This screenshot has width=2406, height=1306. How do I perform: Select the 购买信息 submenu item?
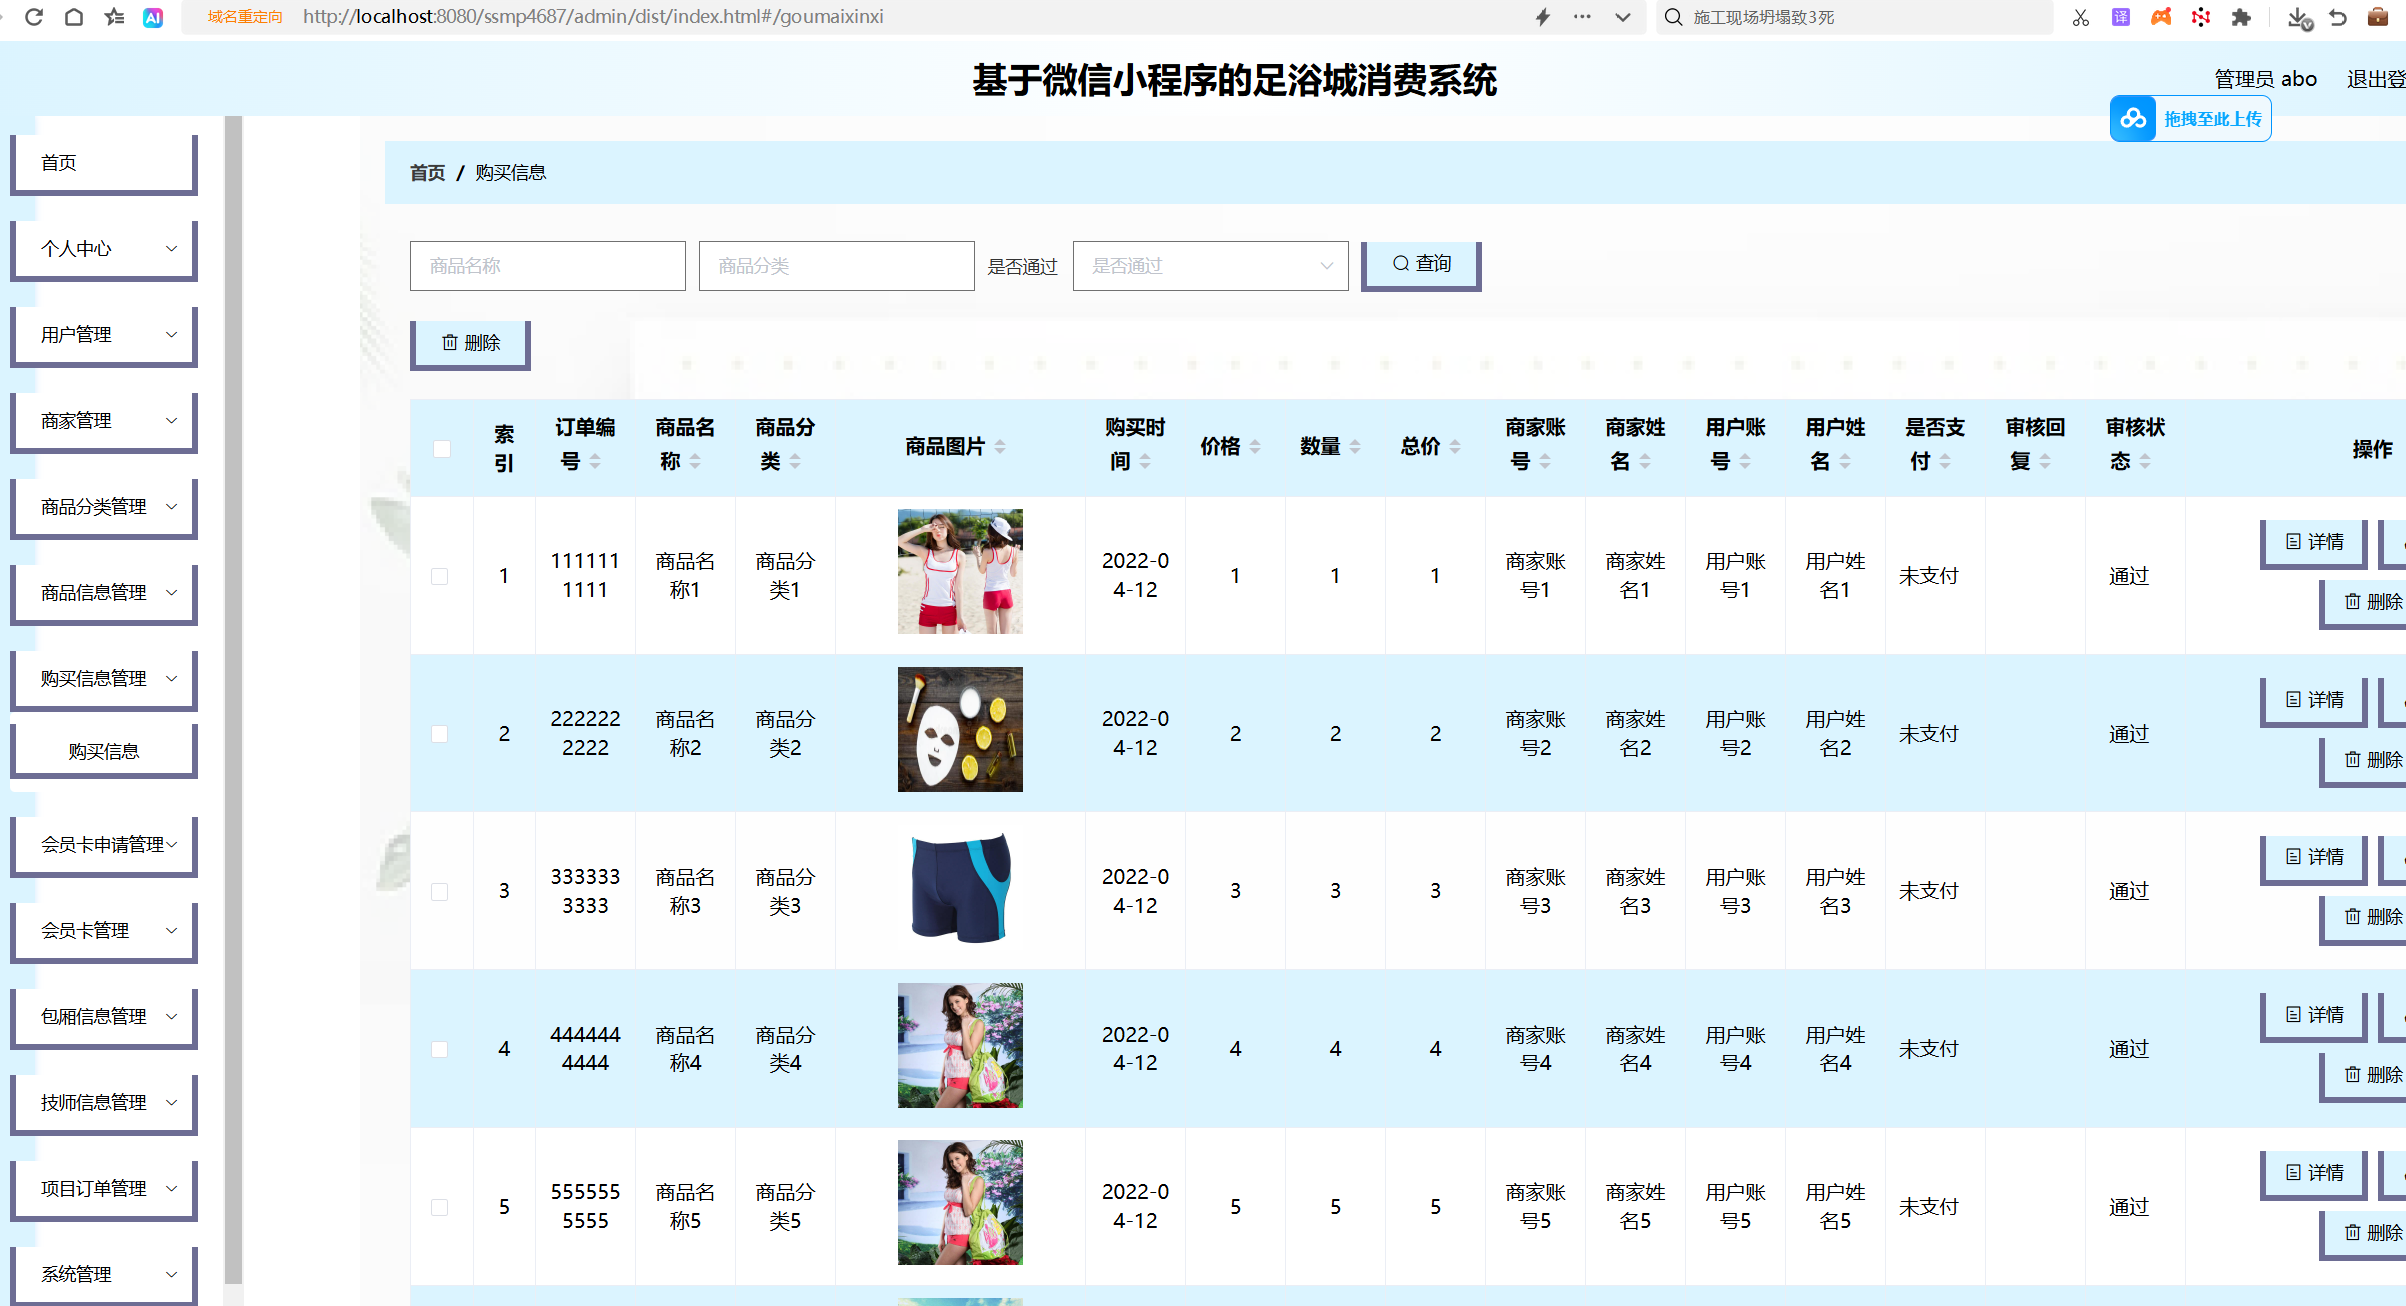[104, 751]
